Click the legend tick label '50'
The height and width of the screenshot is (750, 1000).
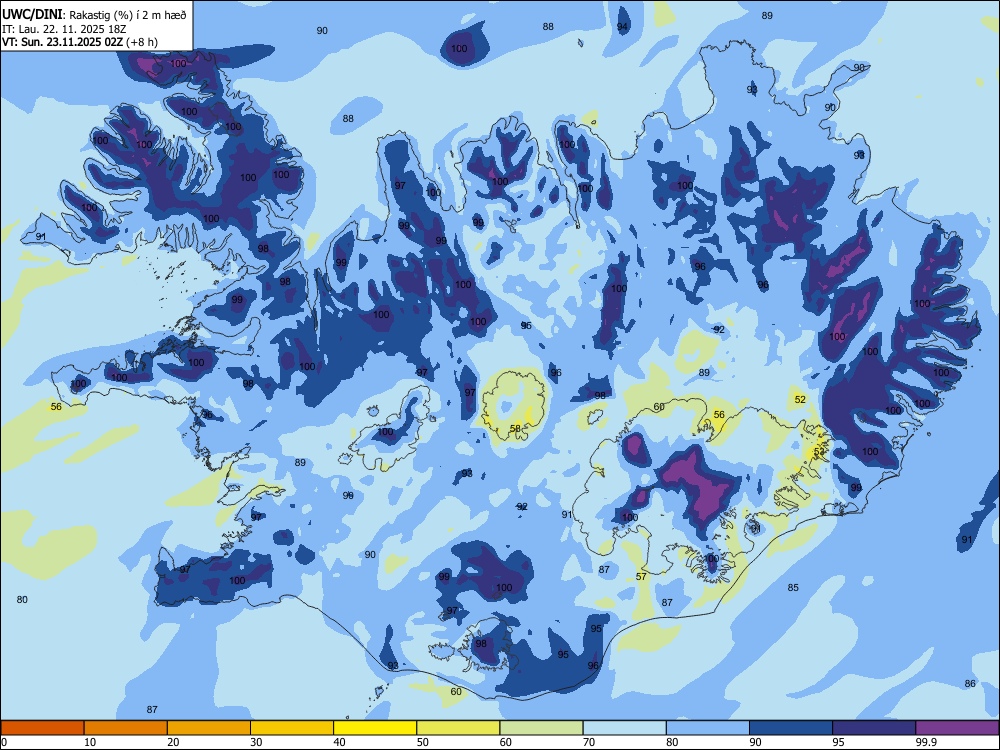[422, 742]
